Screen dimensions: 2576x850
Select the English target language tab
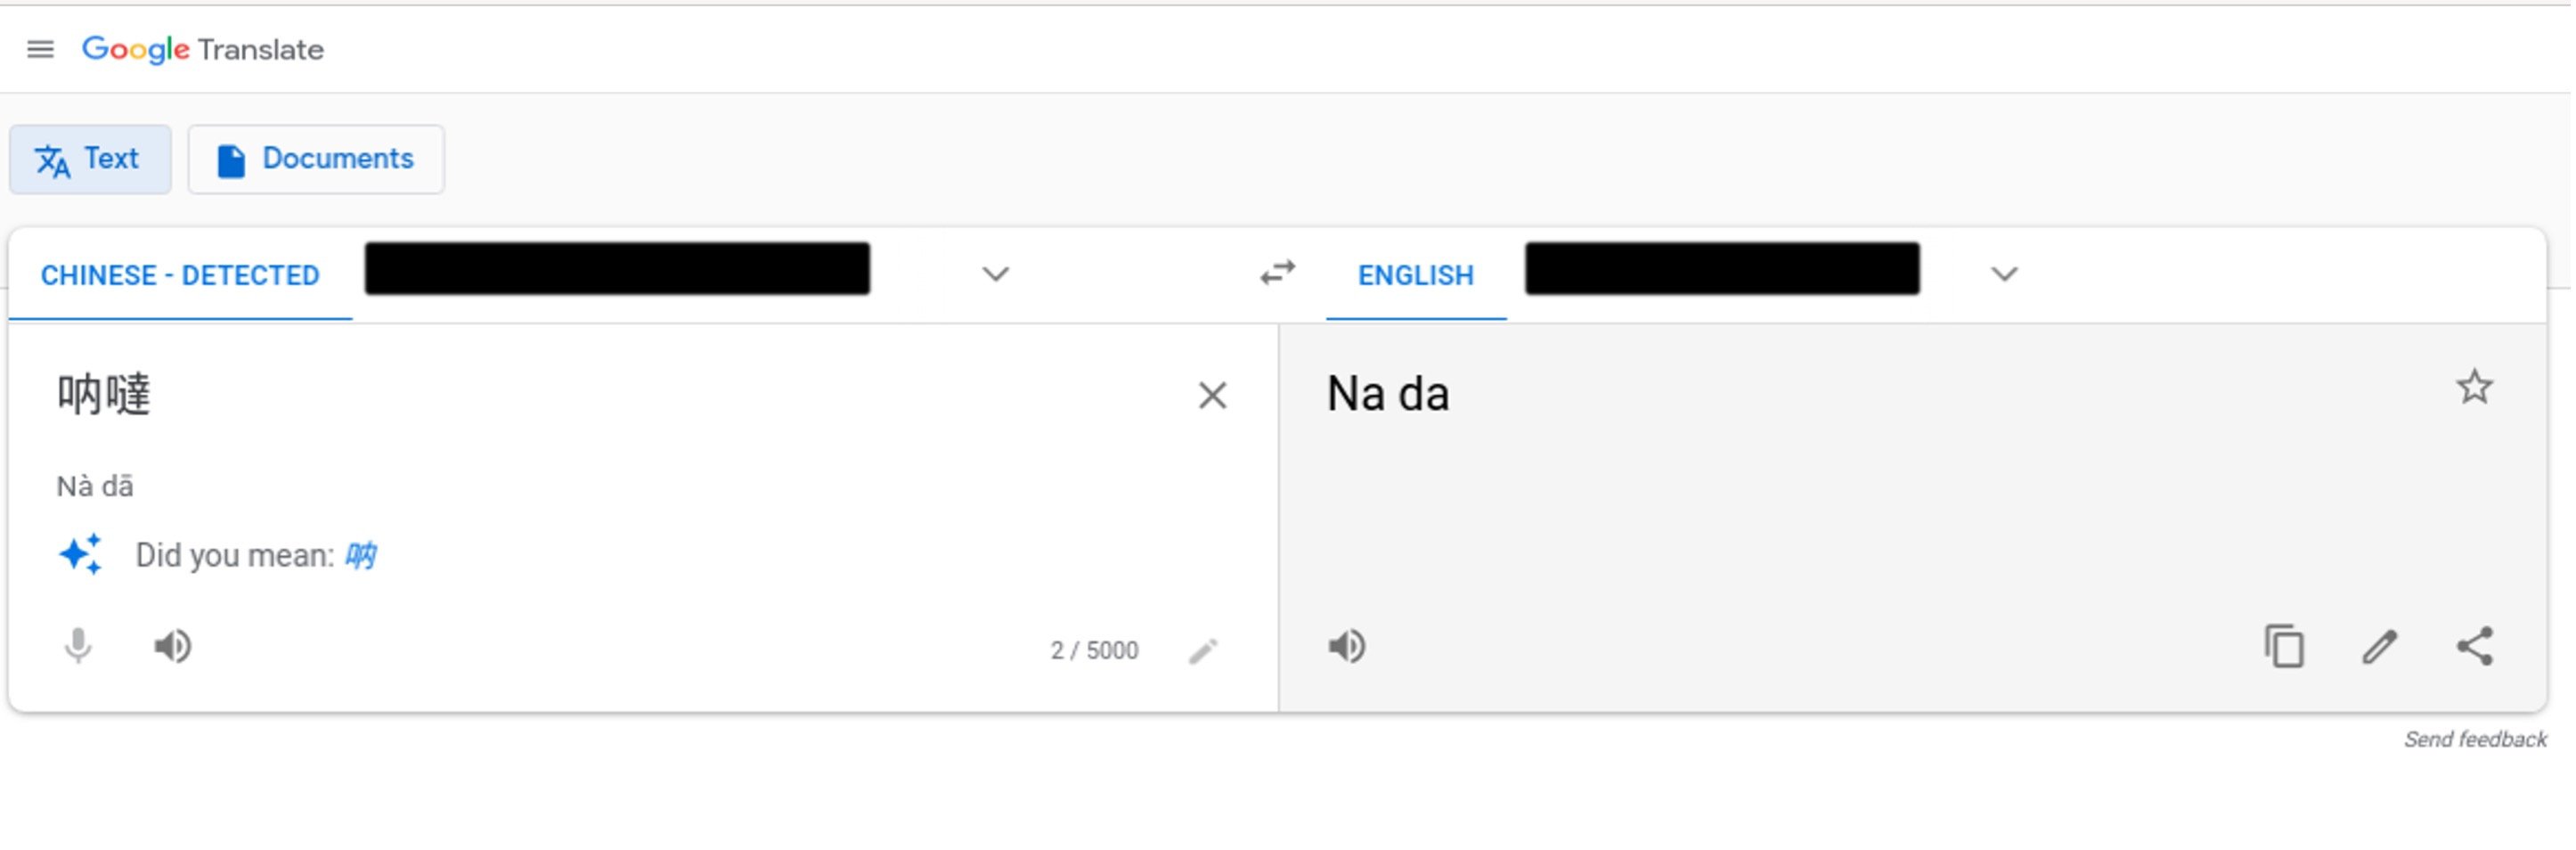(x=1416, y=275)
